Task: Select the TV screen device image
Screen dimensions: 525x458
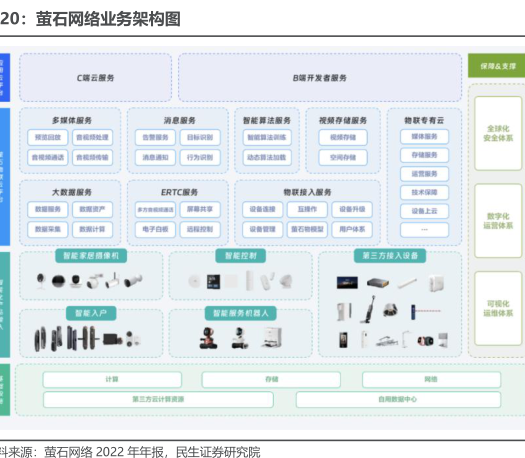Action: (x=347, y=283)
